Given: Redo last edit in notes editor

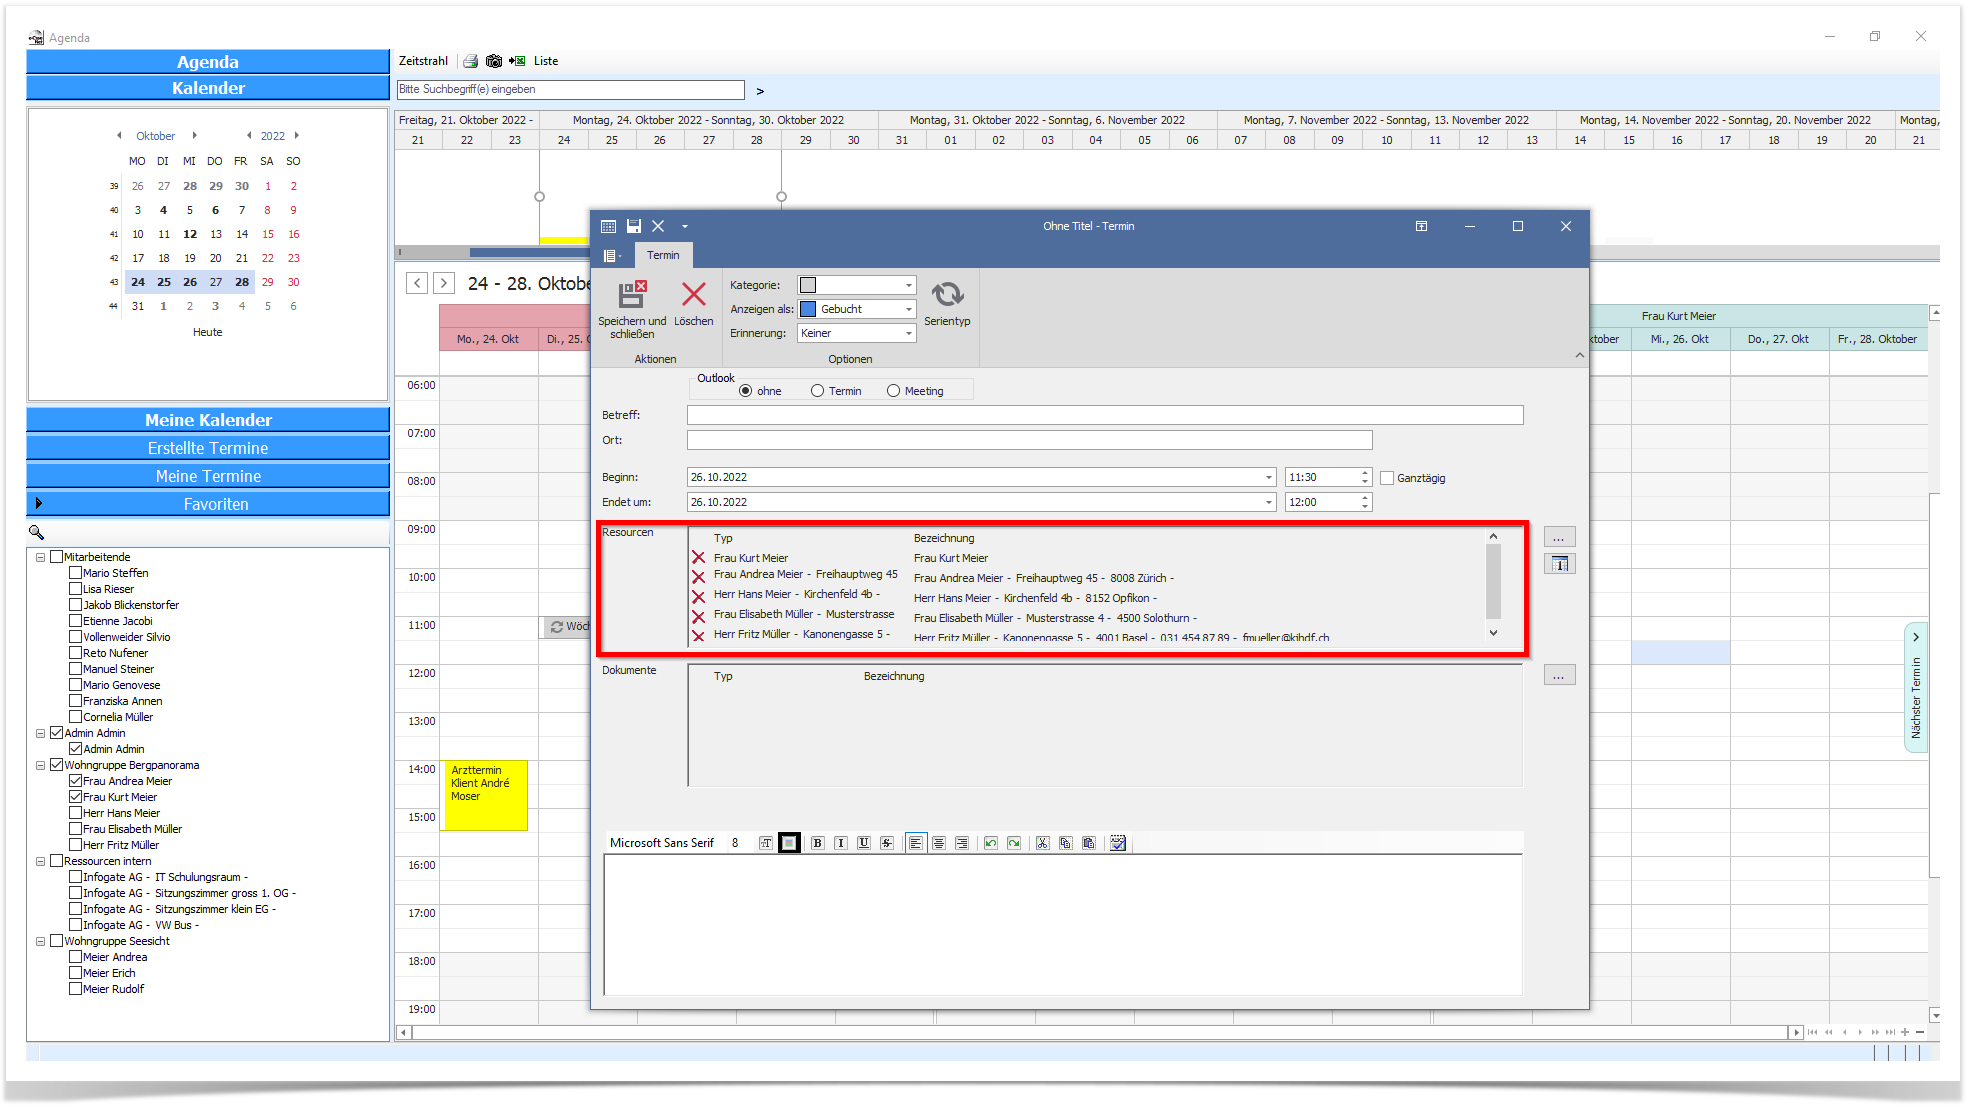Looking at the screenshot, I should coord(1014,843).
